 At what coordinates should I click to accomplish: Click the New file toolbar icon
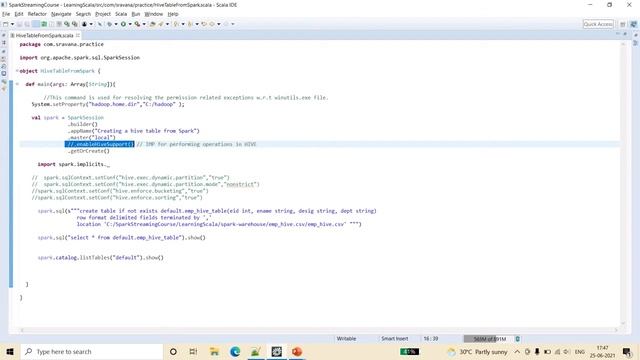click(x=6, y=24)
